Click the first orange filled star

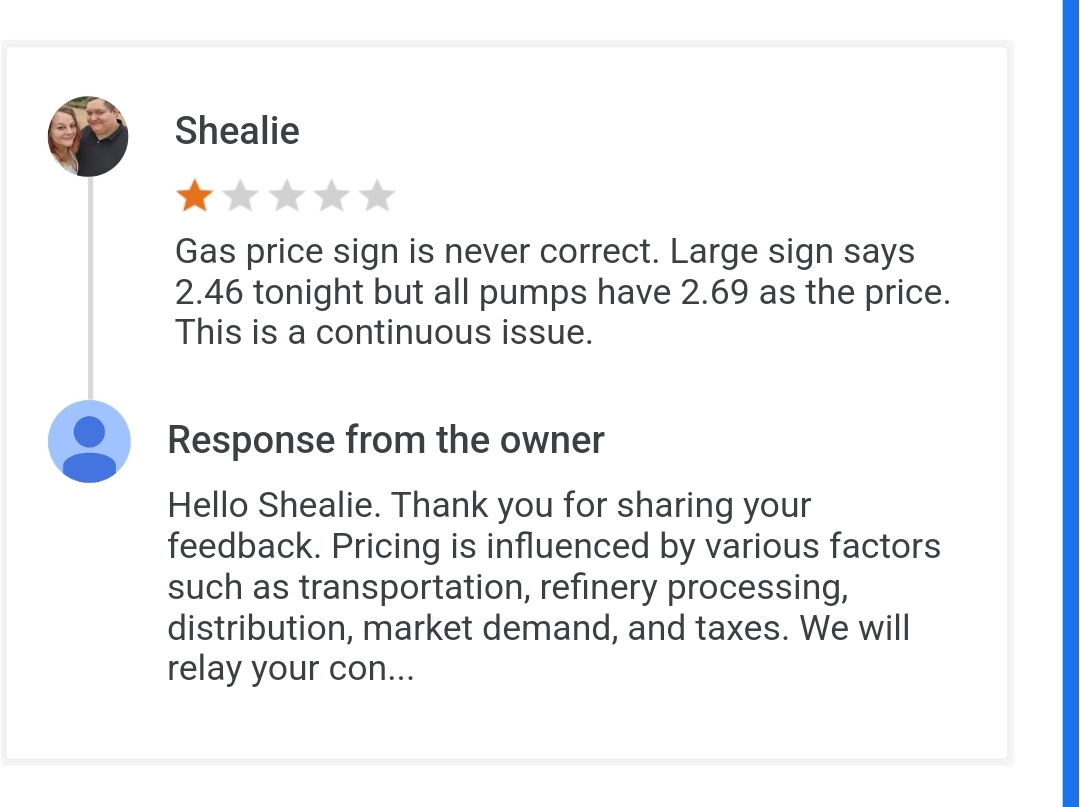(194, 197)
